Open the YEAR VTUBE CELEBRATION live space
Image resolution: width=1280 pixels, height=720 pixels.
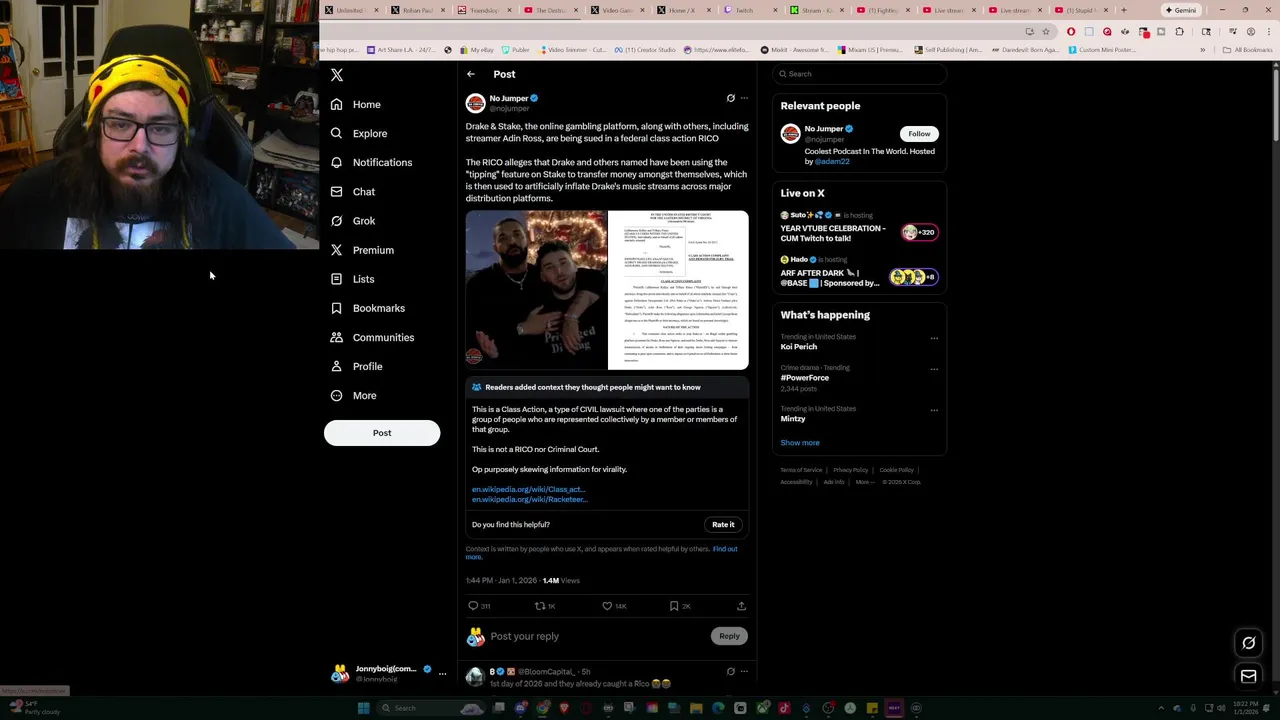(x=860, y=228)
